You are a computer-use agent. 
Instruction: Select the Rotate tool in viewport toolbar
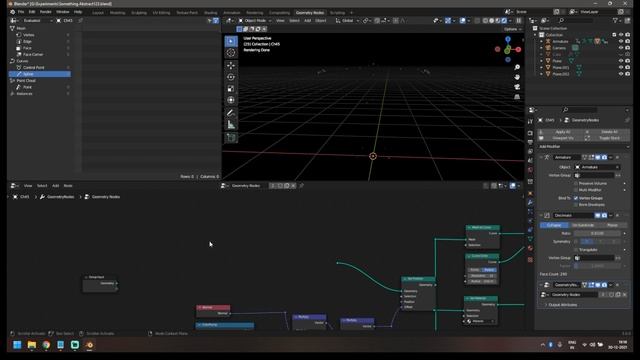[x=231, y=77]
